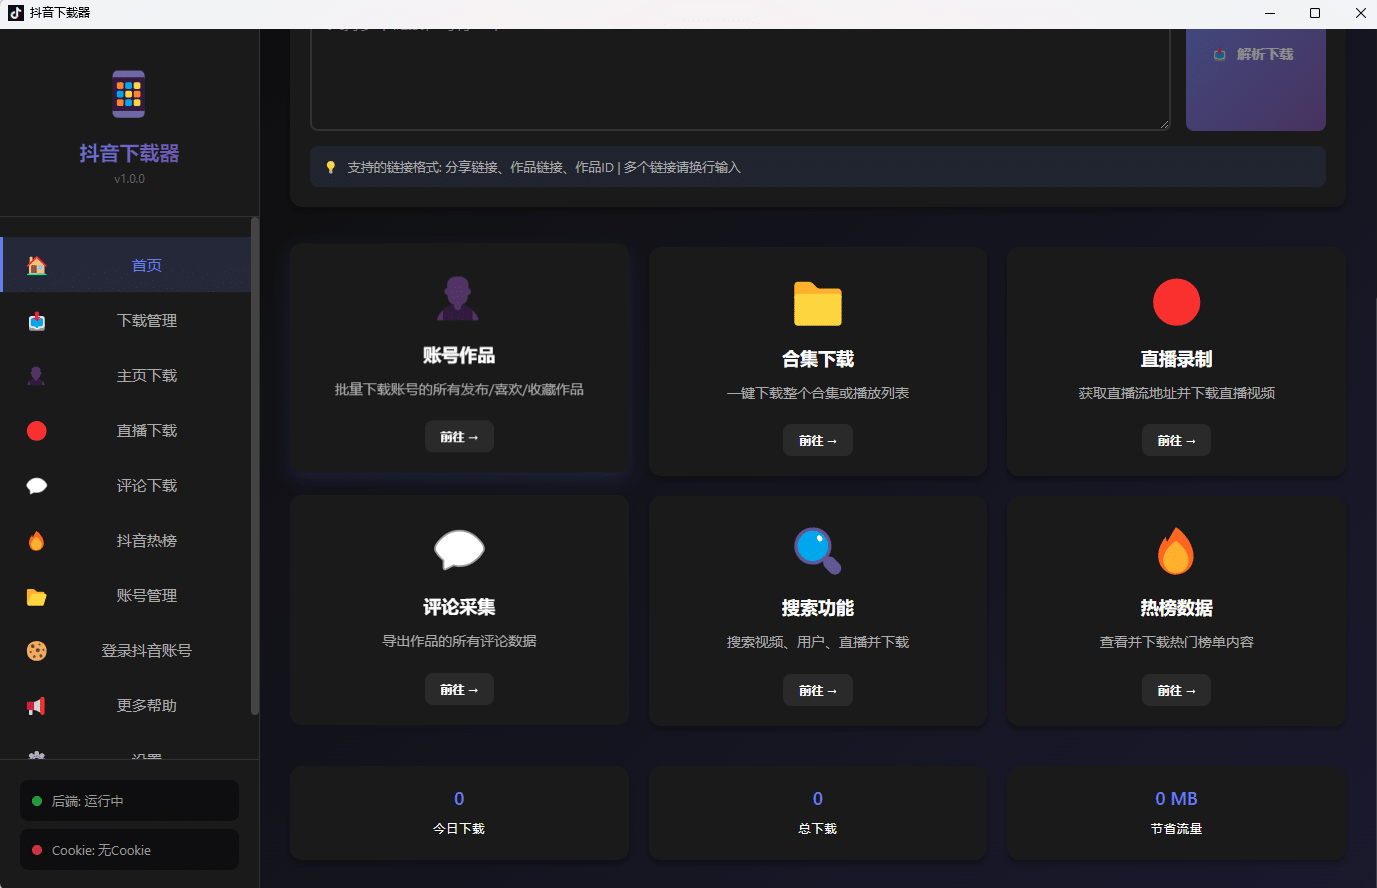
Task: Click the app logo above 抖音下载器
Action: point(128,93)
